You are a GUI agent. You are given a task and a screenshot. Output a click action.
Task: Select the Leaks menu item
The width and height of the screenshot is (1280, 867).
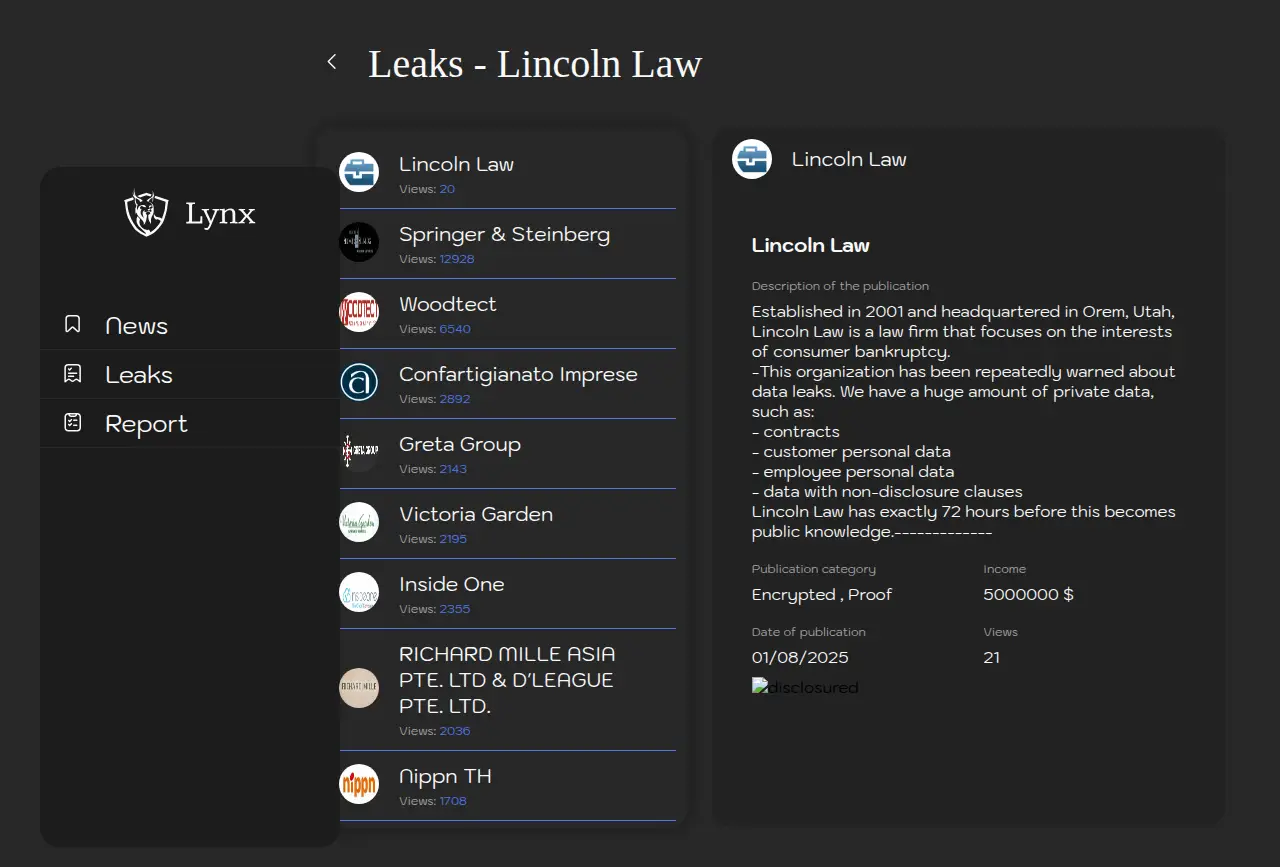pyautogui.click(x=139, y=375)
